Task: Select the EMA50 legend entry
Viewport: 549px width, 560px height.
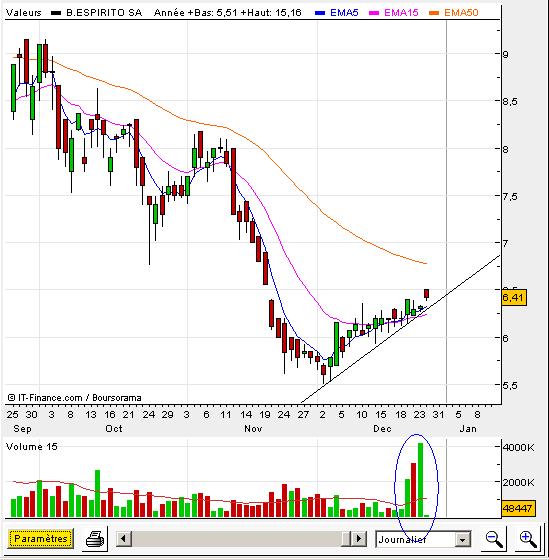Action: [454, 13]
